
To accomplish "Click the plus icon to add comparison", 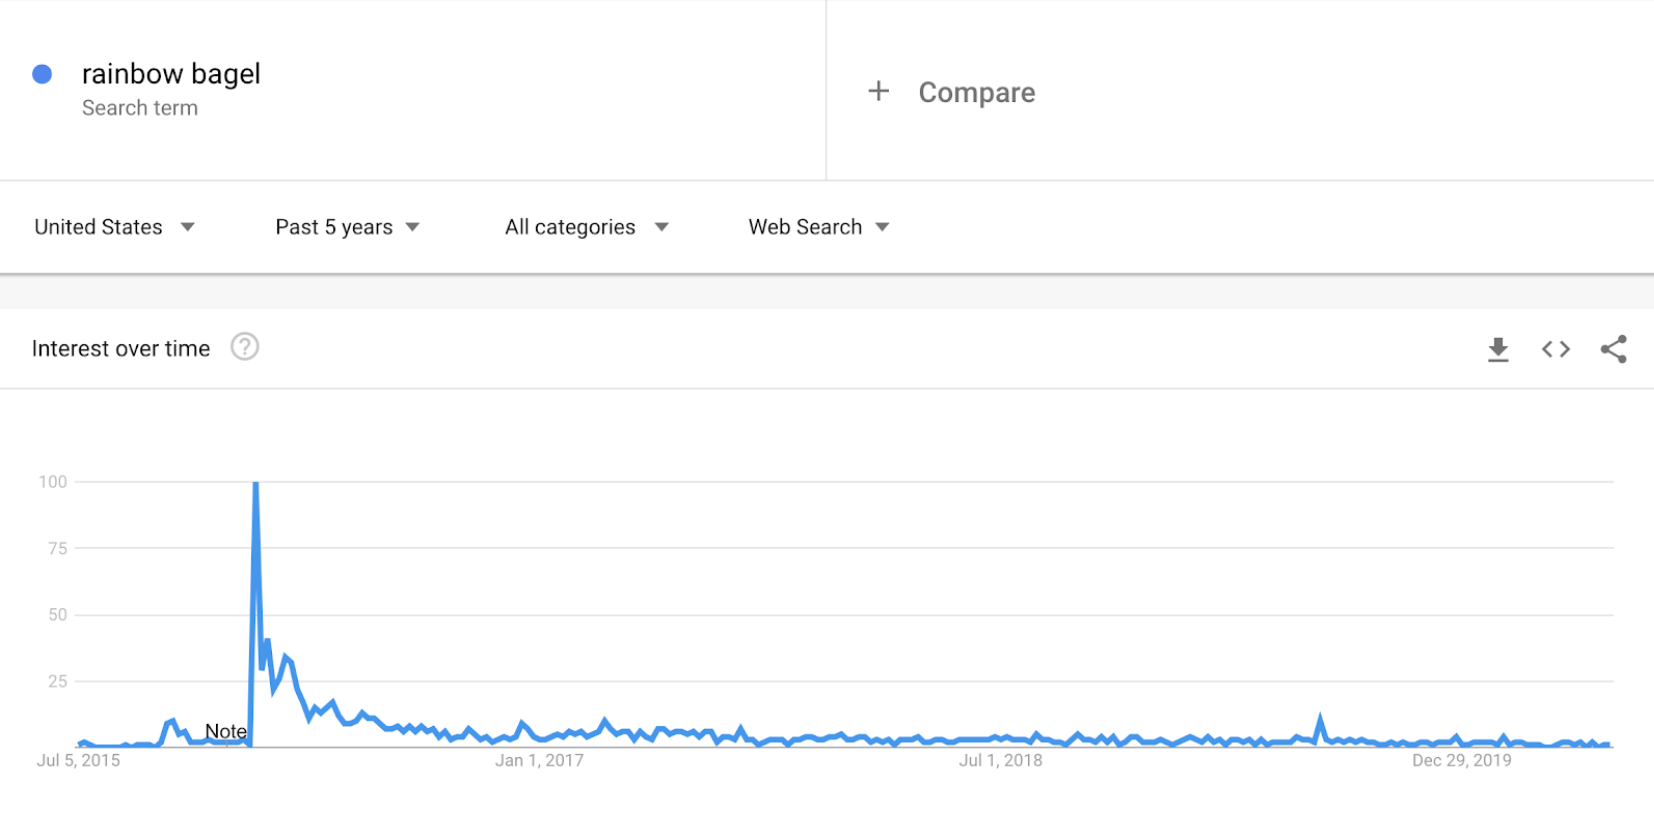I will tap(878, 91).
